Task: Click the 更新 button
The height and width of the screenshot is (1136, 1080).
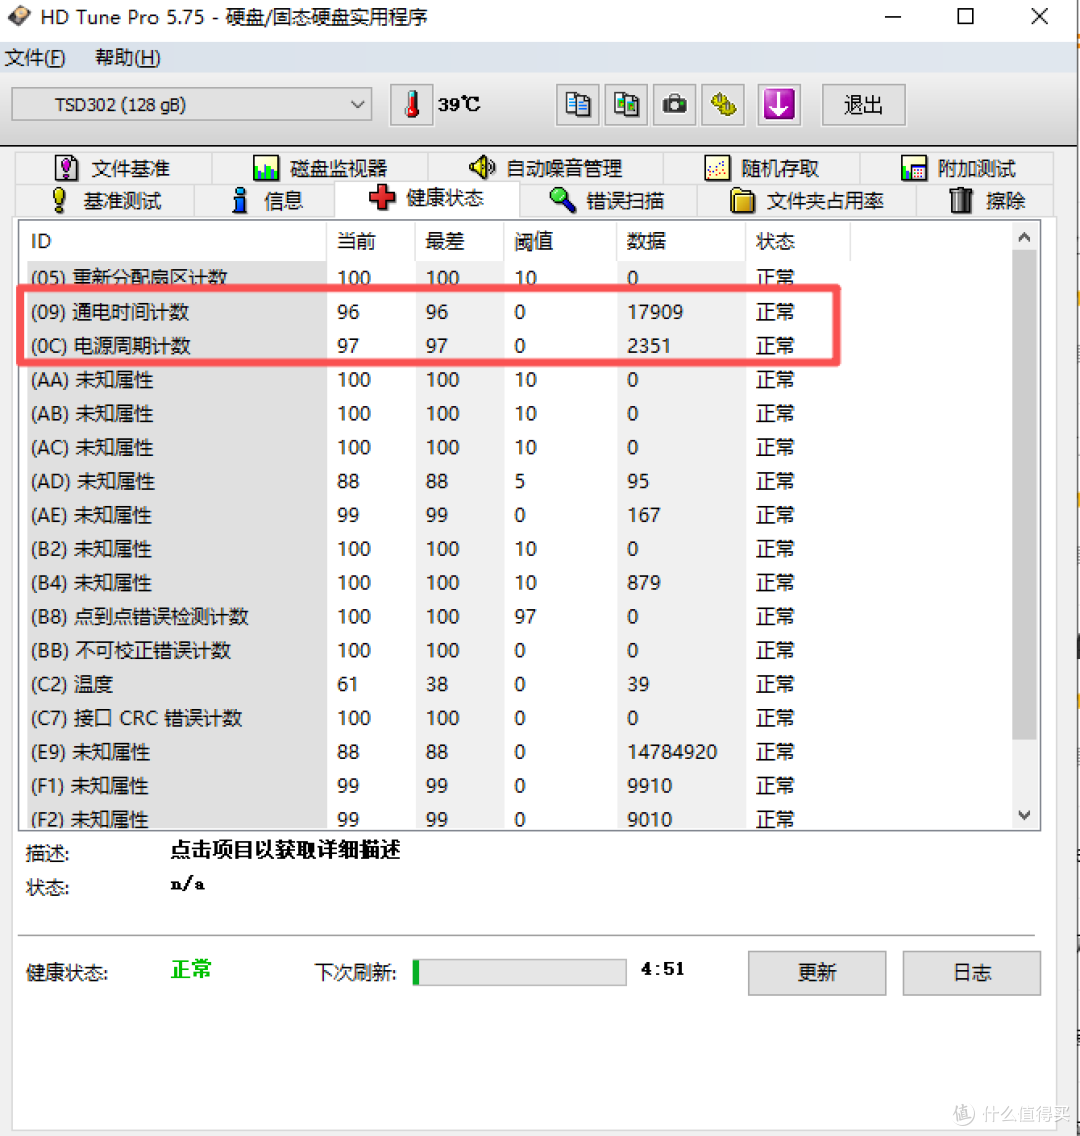Action: [817, 973]
